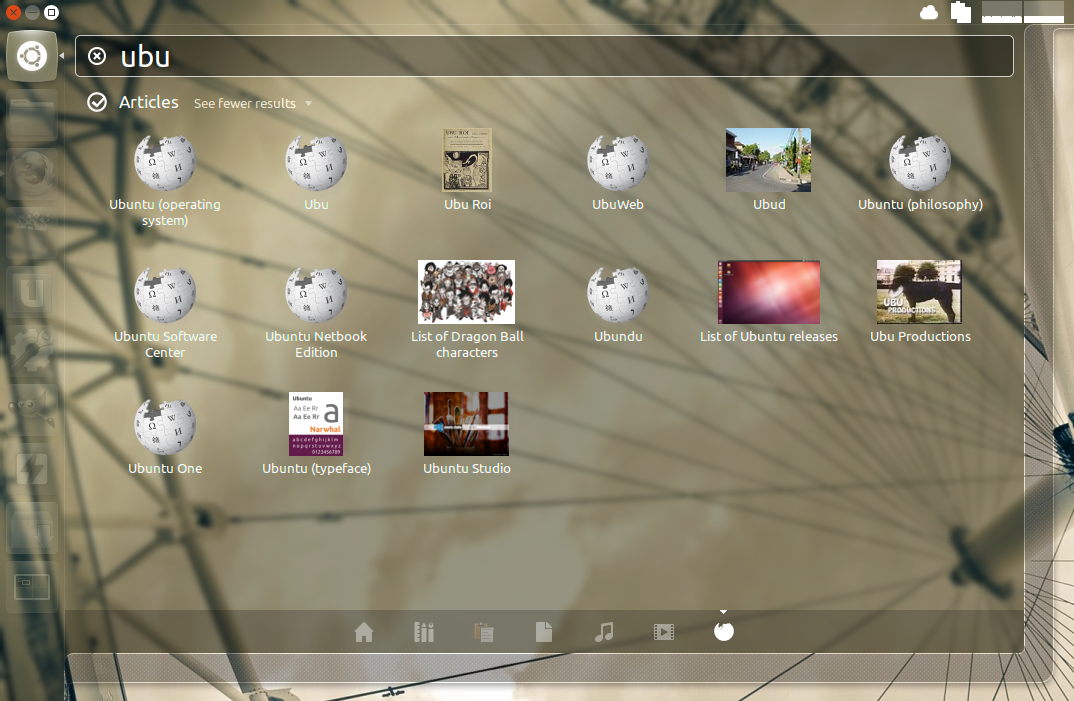Collapse results via 'See fewer results'
Viewport: 1074px width, 701px height.
click(x=253, y=103)
